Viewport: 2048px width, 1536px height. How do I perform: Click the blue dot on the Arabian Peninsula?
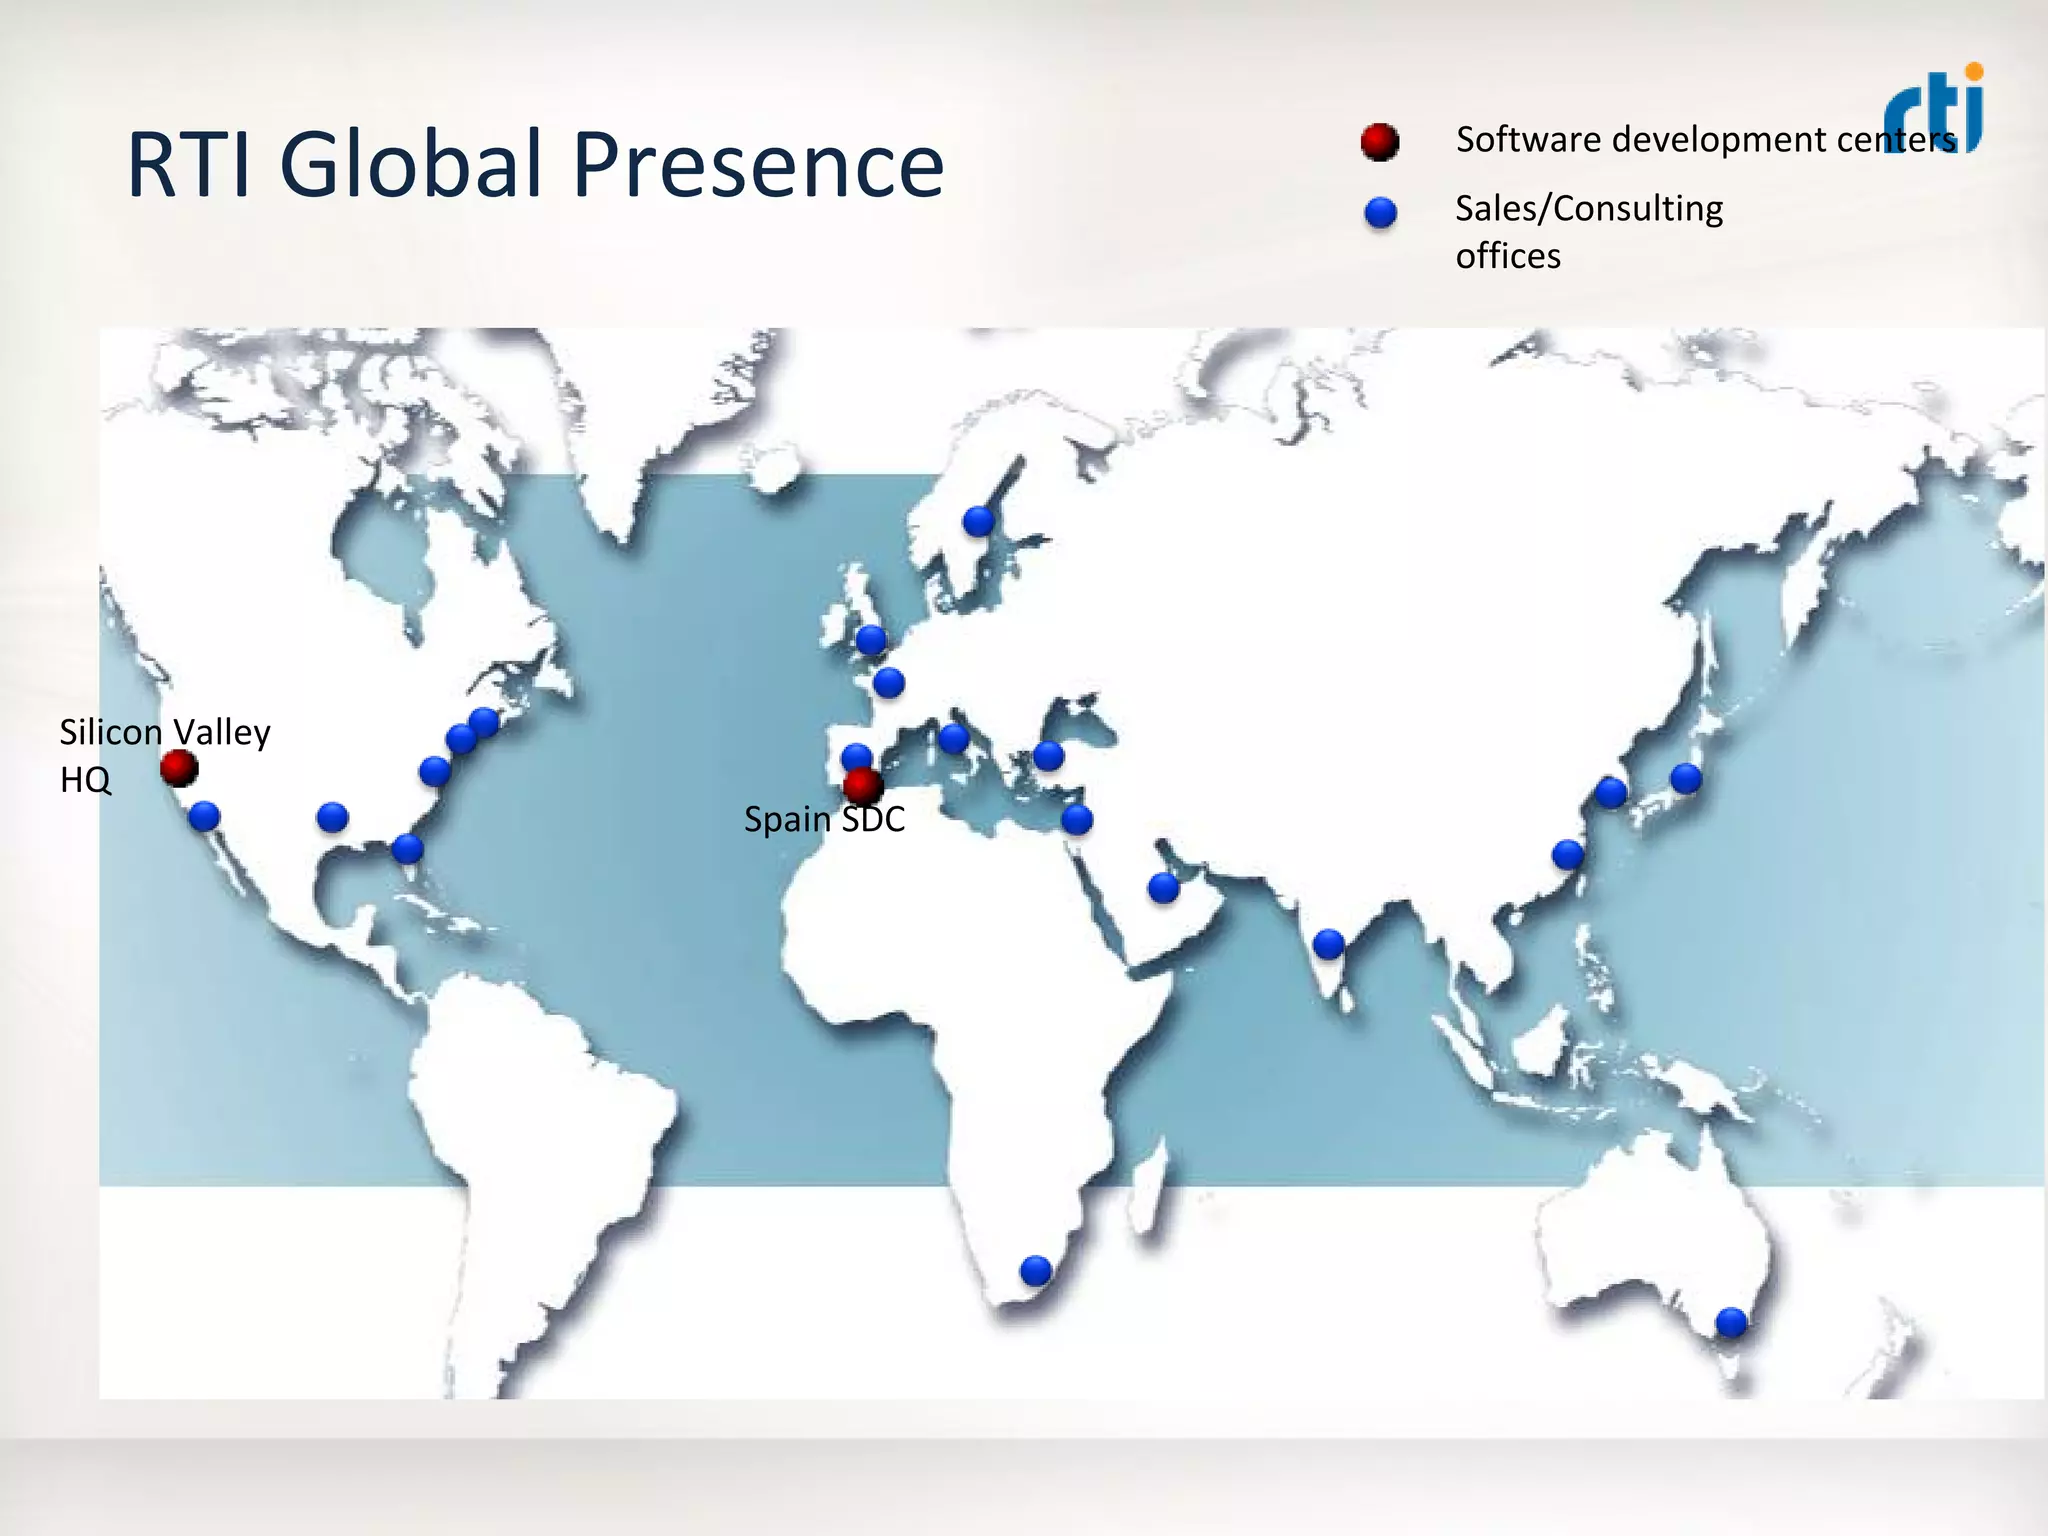coord(1163,887)
